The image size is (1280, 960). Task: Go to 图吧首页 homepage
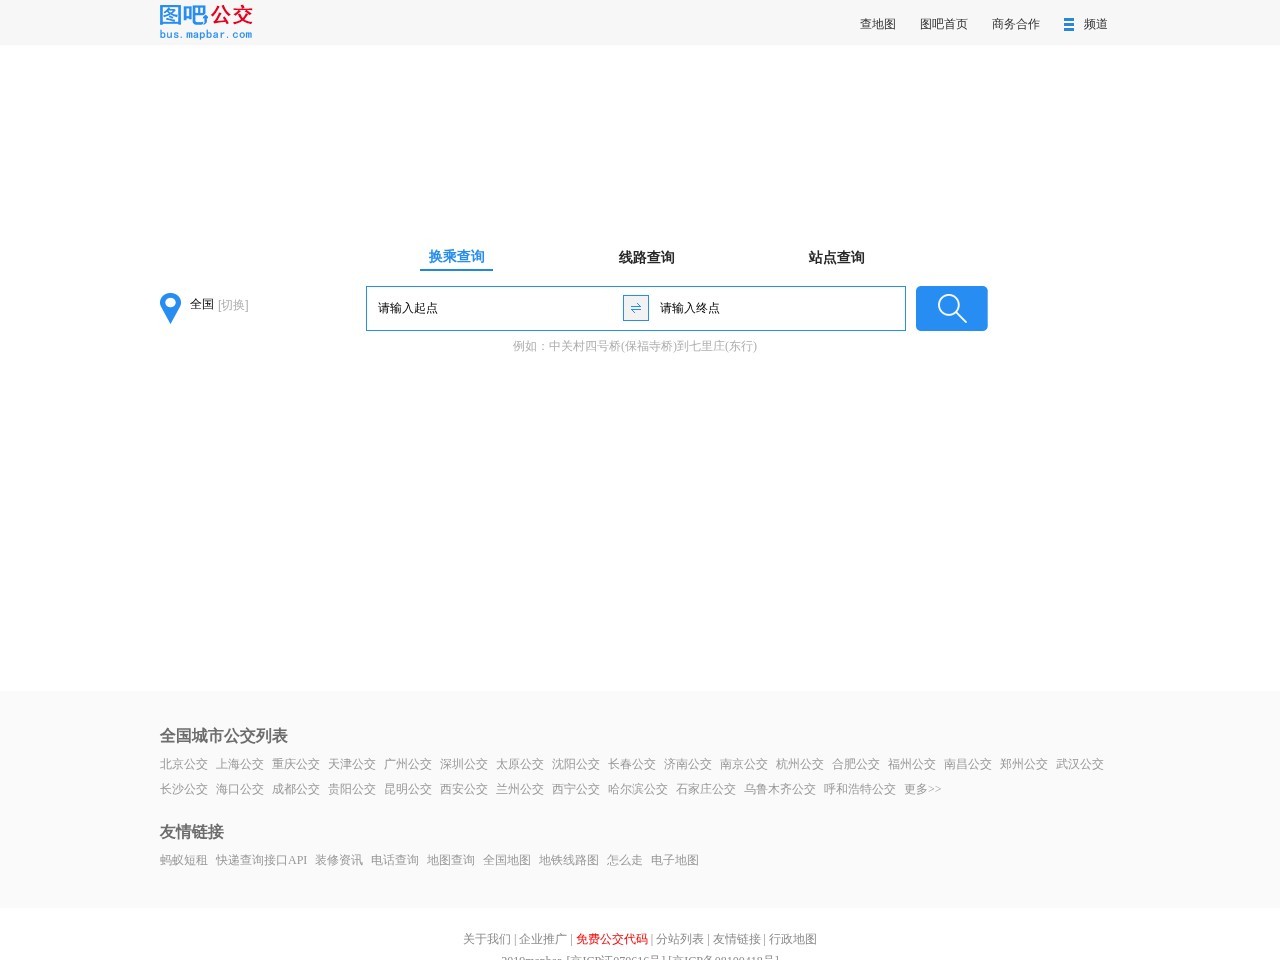pos(942,23)
